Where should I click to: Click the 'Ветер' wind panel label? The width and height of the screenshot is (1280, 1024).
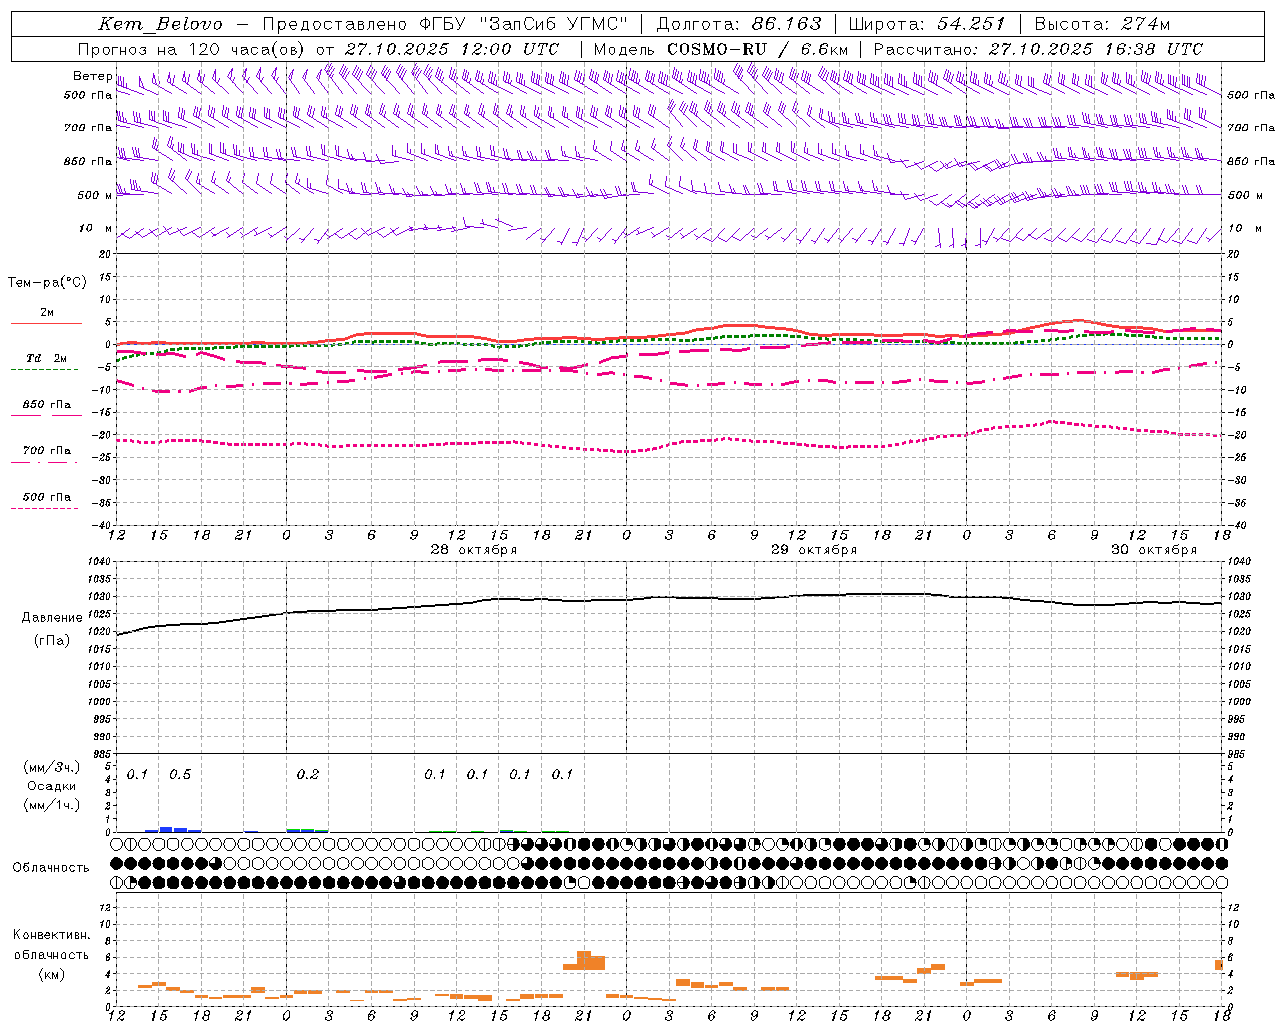click(92, 76)
